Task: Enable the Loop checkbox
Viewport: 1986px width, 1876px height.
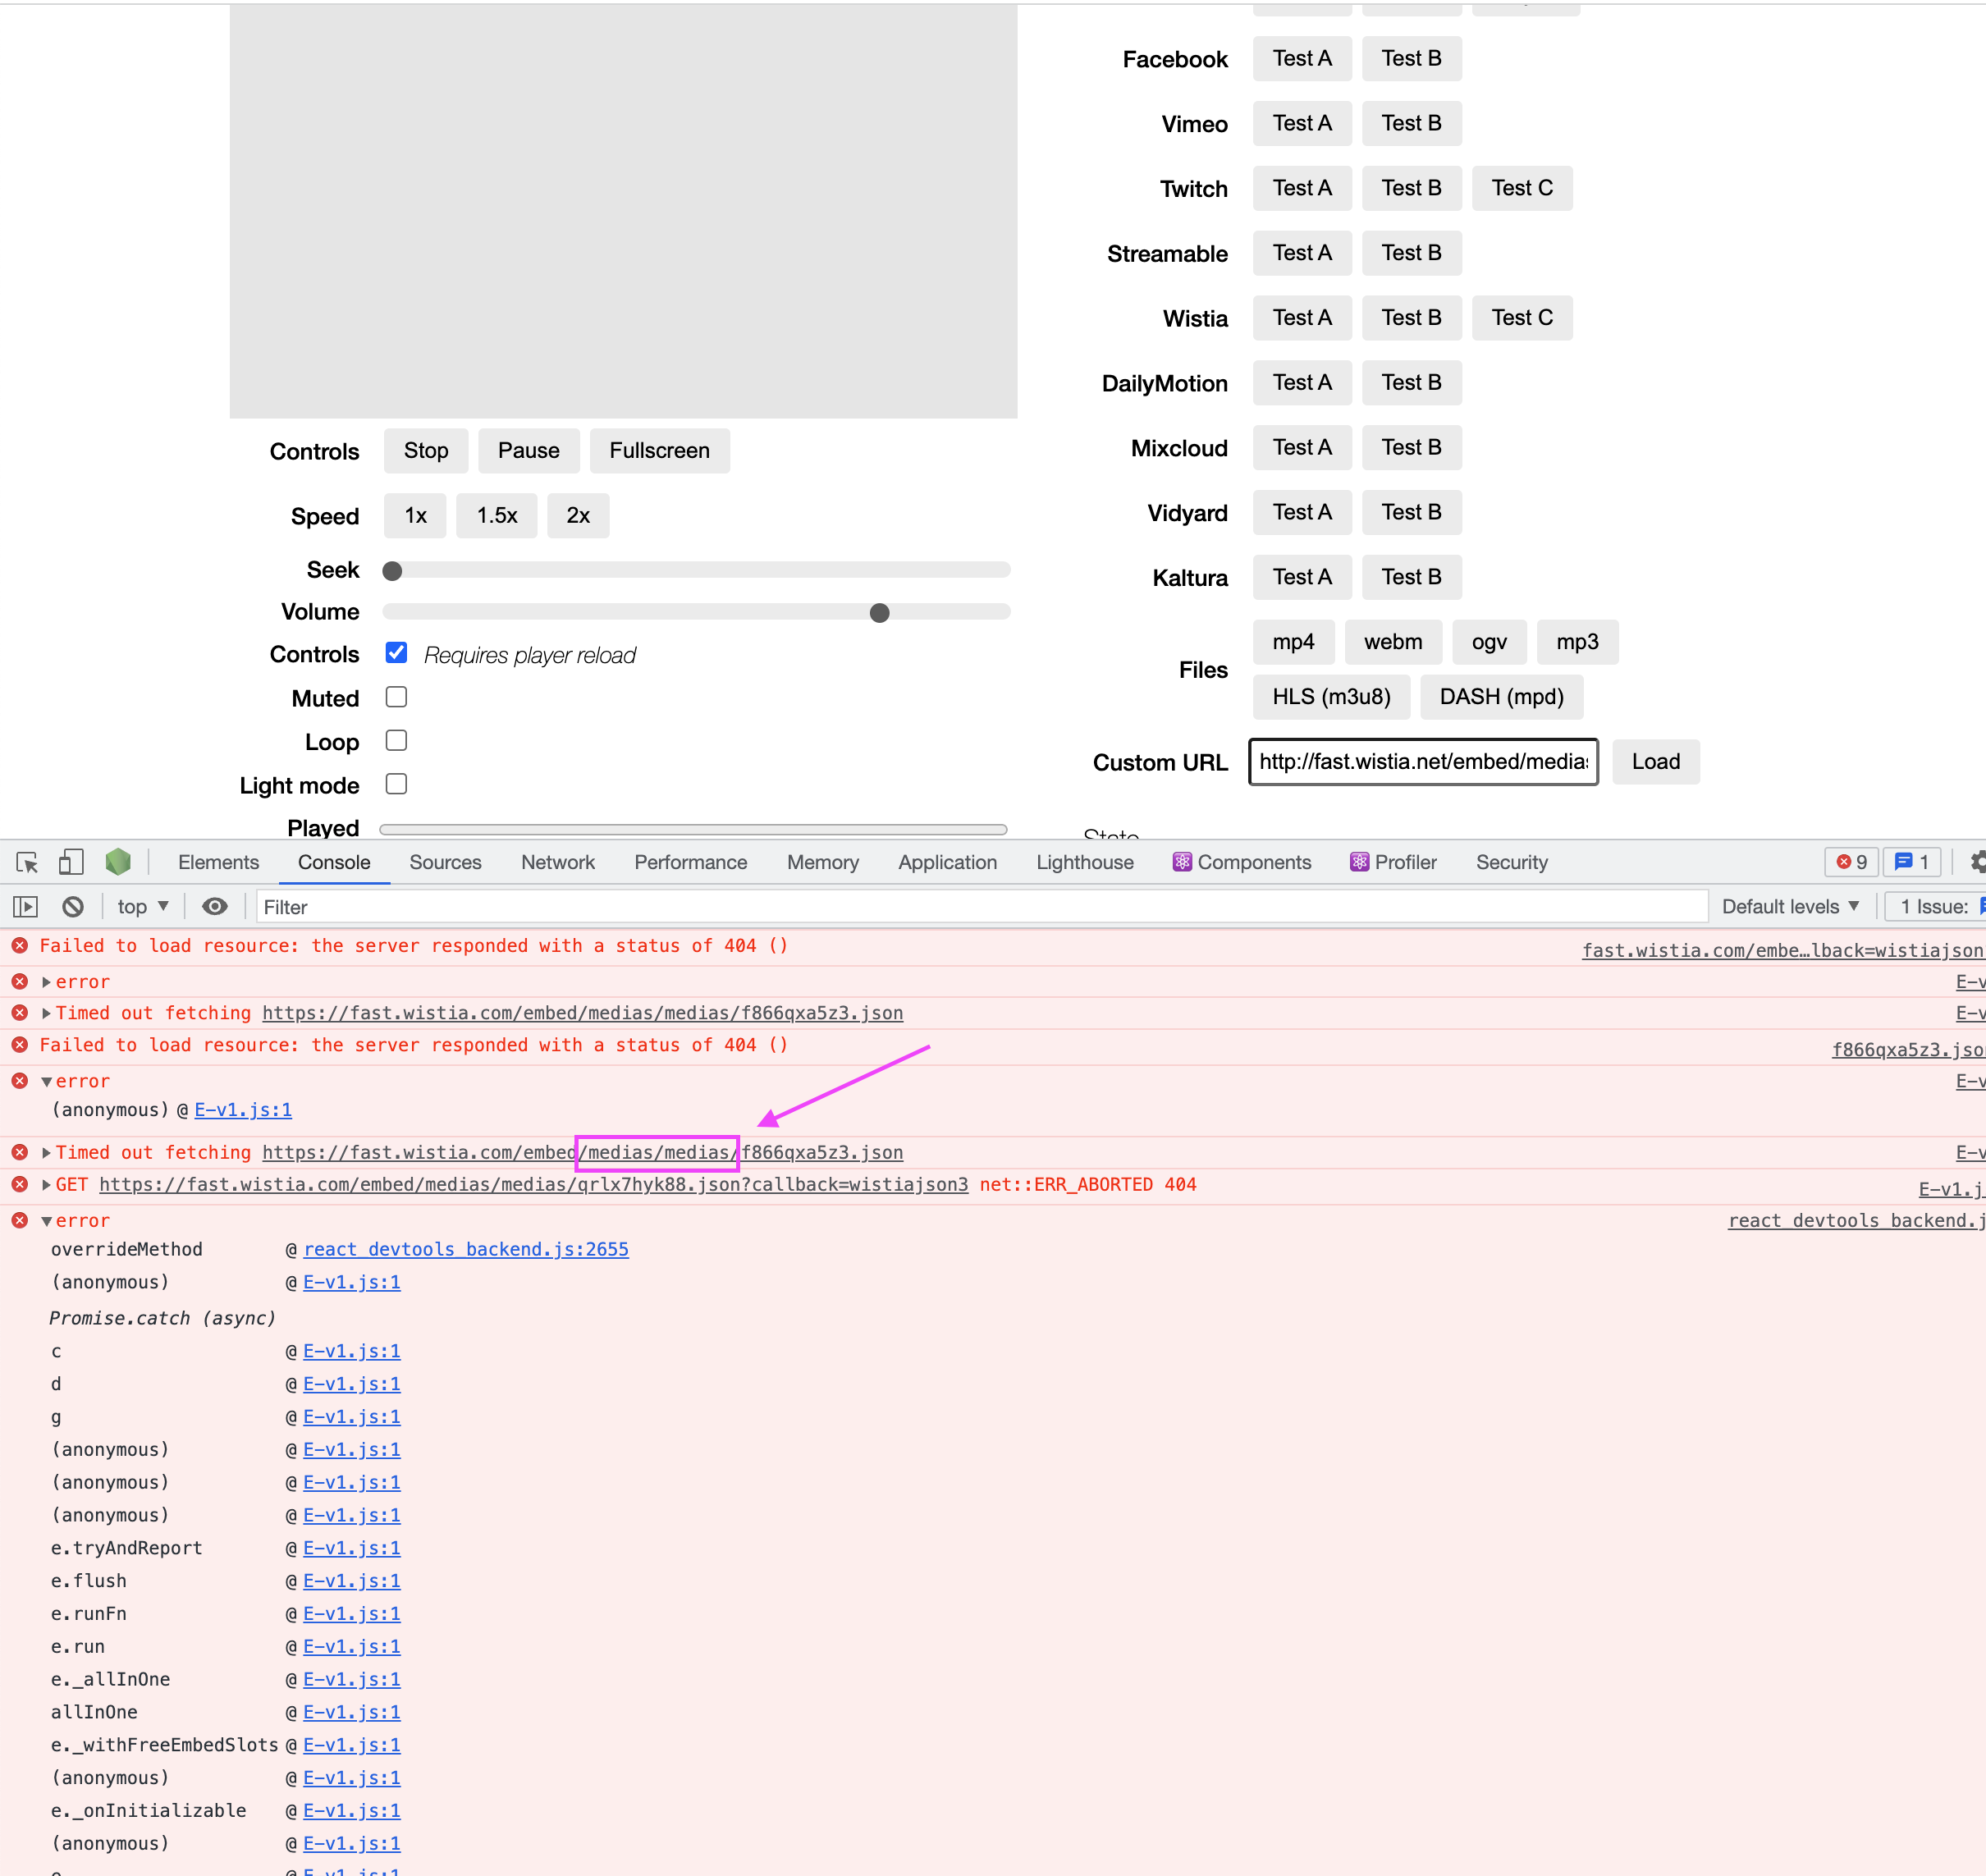Action: click(x=396, y=740)
